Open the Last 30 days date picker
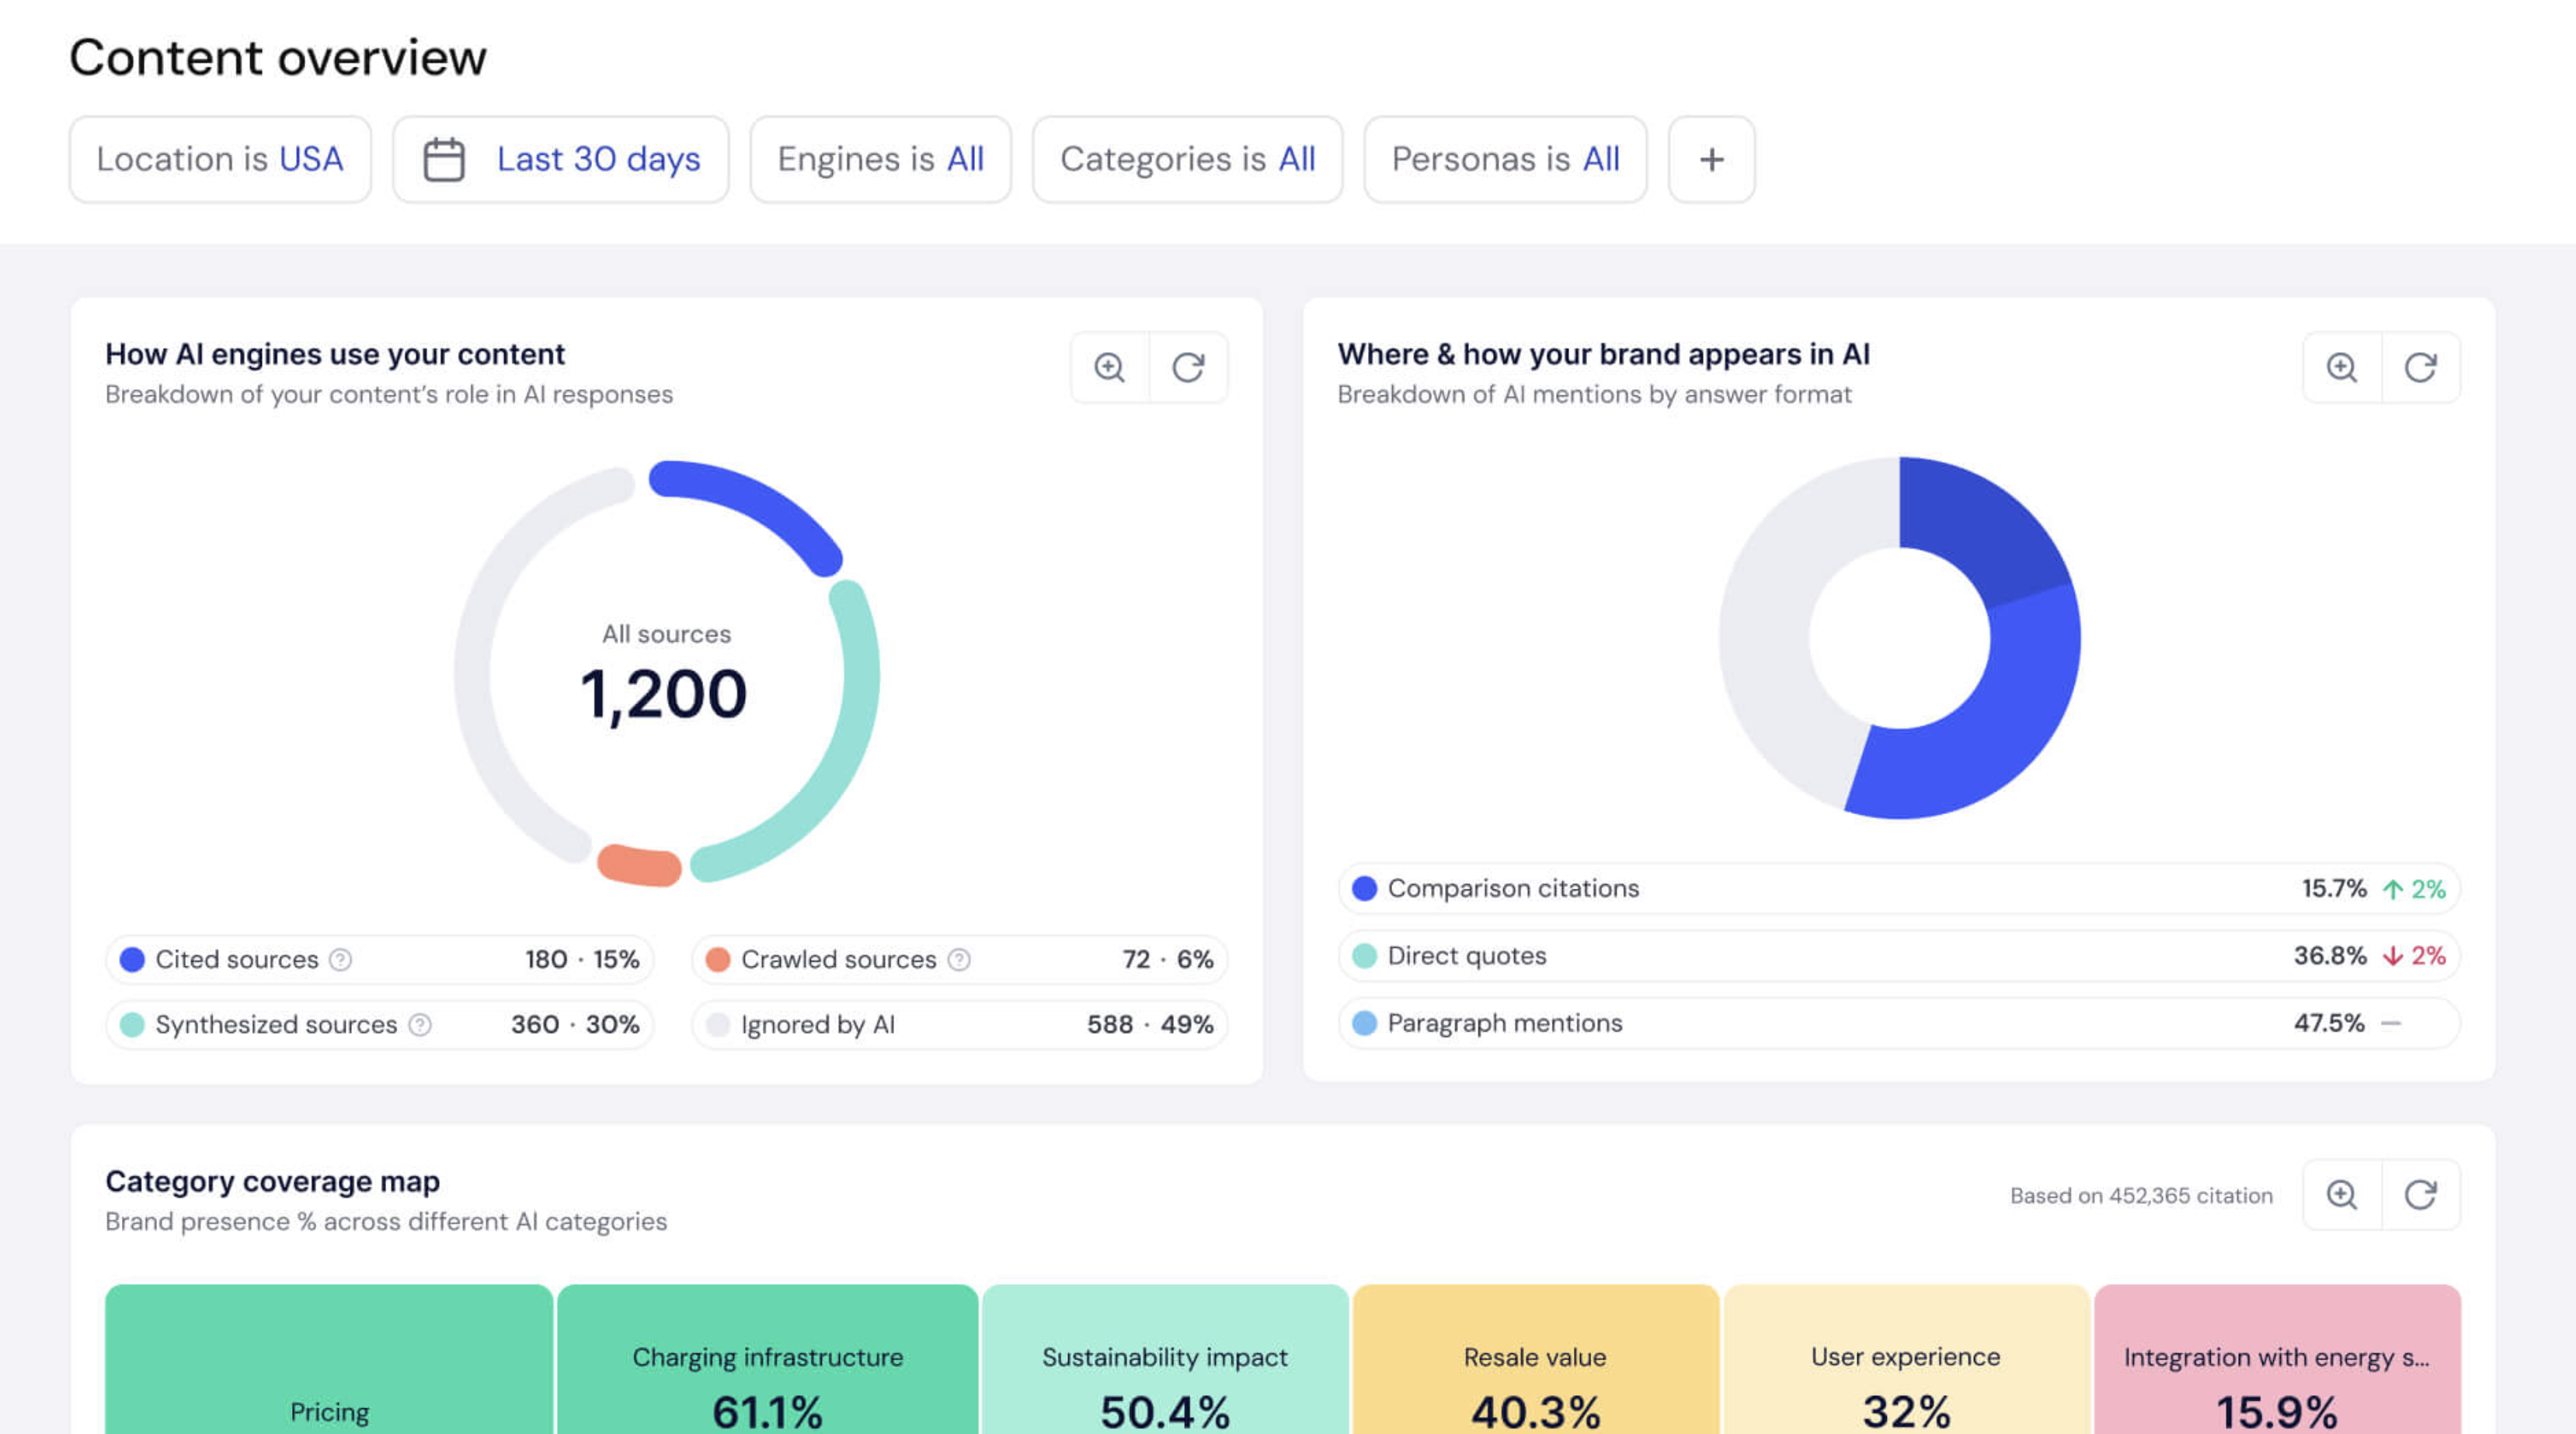Image resolution: width=2576 pixels, height=1434 pixels. tap(561, 160)
